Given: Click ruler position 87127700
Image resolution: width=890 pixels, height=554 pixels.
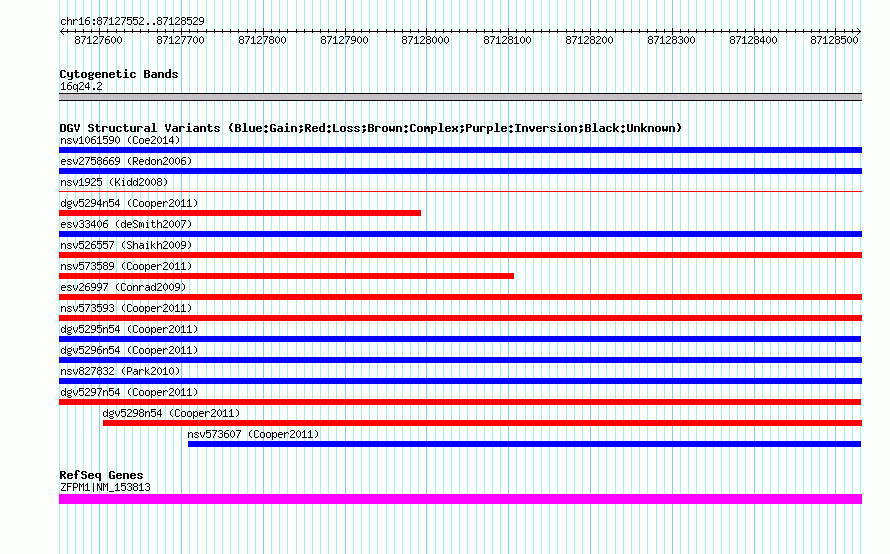Looking at the screenshot, I should click(180, 40).
